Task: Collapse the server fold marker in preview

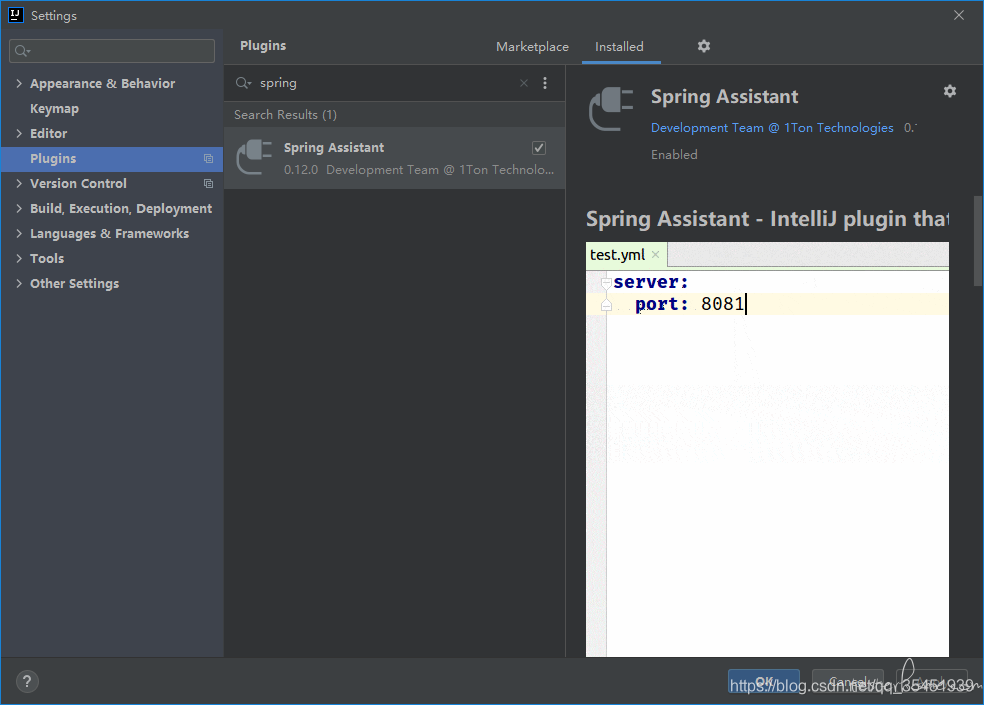Action: [x=606, y=283]
